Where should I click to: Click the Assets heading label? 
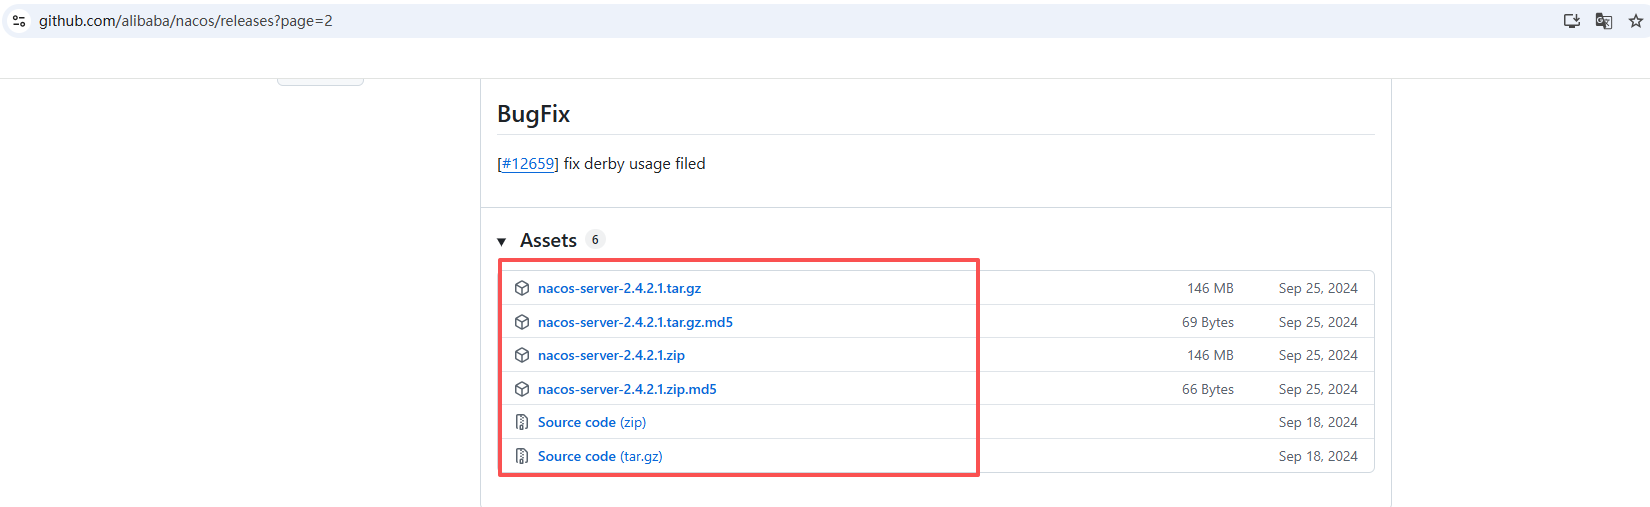(x=548, y=240)
